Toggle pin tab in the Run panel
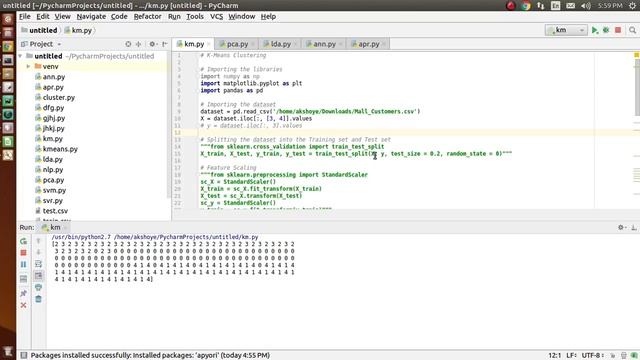Image resolution: width=640 pixels, height=360 pixels. (24, 293)
